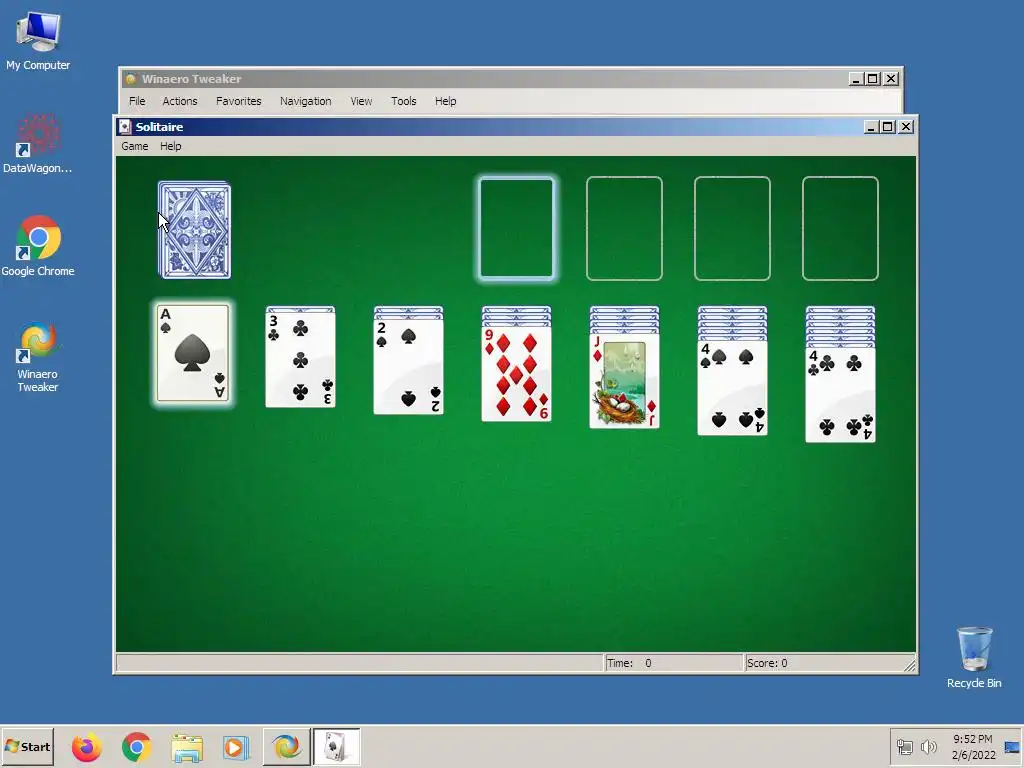Select the Ace of Spades card
The width and height of the screenshot is (1024, 768).
click(x=193, y=353)
